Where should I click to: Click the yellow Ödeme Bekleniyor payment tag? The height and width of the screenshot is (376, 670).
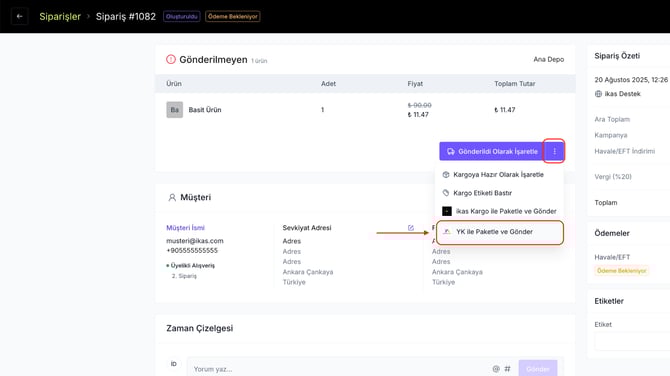click(621, 270)
